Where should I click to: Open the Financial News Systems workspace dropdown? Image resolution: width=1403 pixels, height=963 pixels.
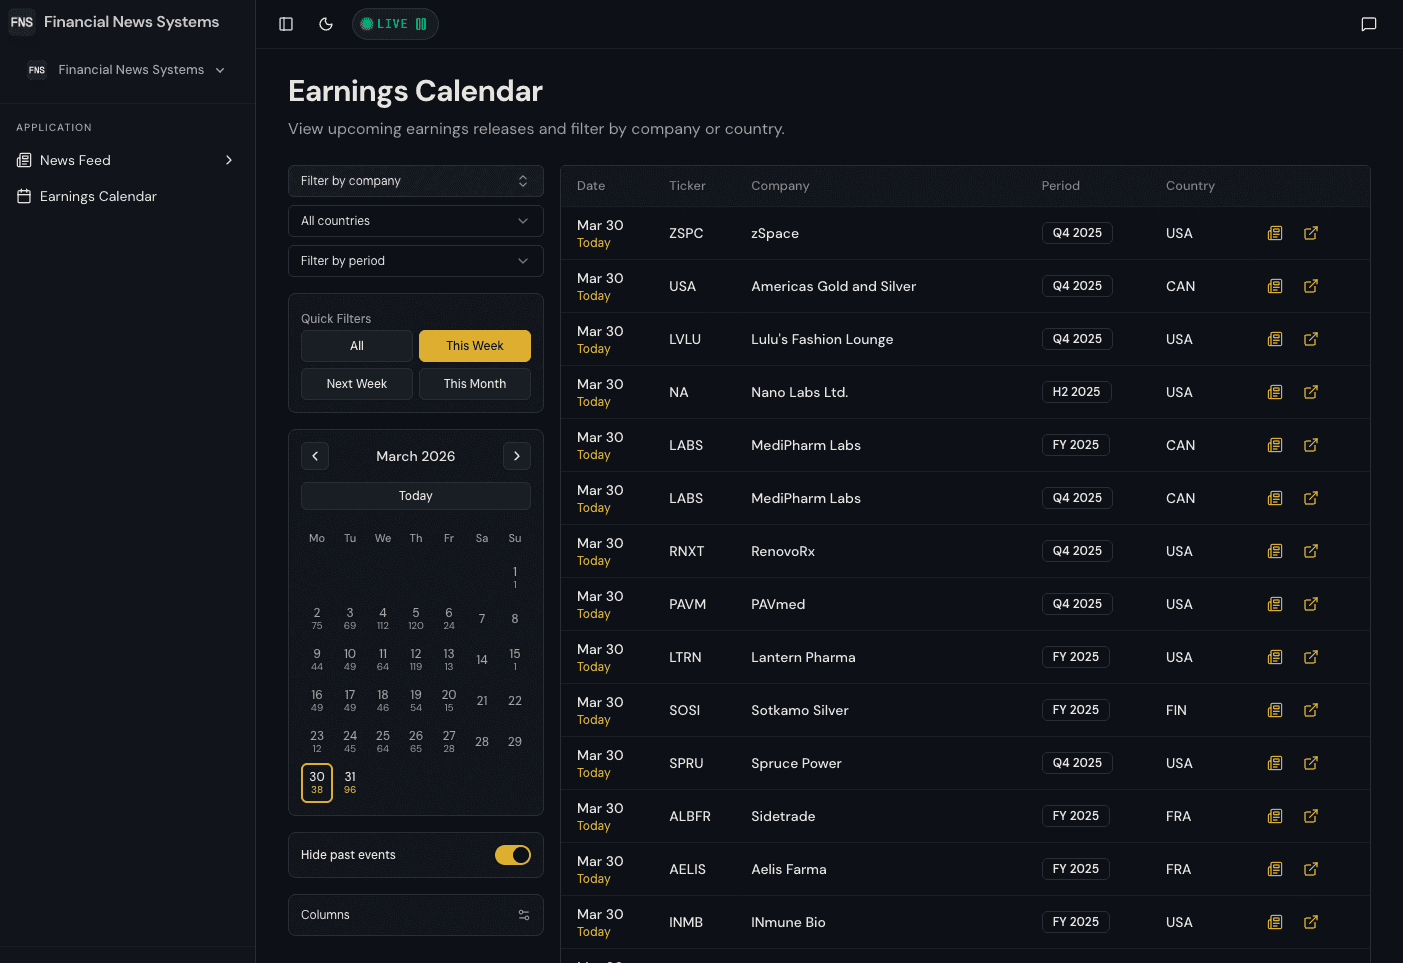(x=127, y=70)
